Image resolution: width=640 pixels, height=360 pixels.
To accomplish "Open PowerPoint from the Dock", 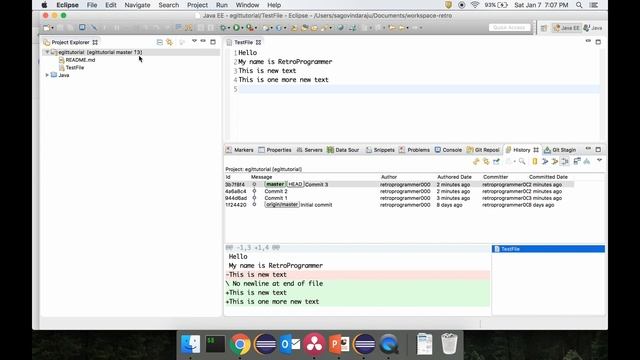I will pos(339,344).
